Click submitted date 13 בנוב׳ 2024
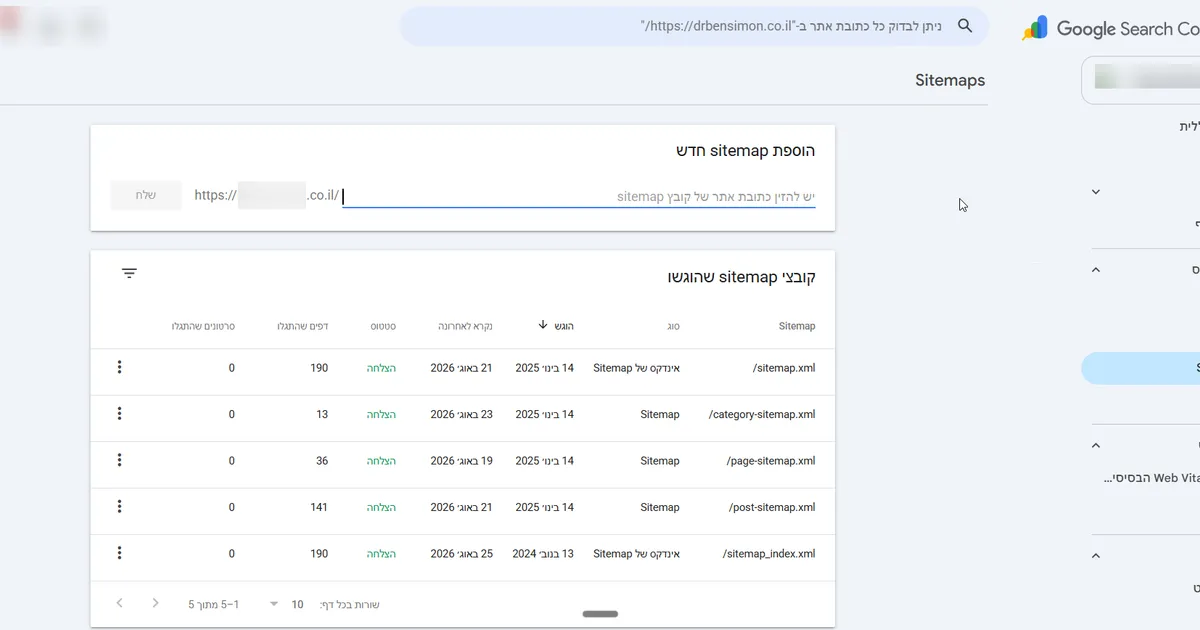 543,554
